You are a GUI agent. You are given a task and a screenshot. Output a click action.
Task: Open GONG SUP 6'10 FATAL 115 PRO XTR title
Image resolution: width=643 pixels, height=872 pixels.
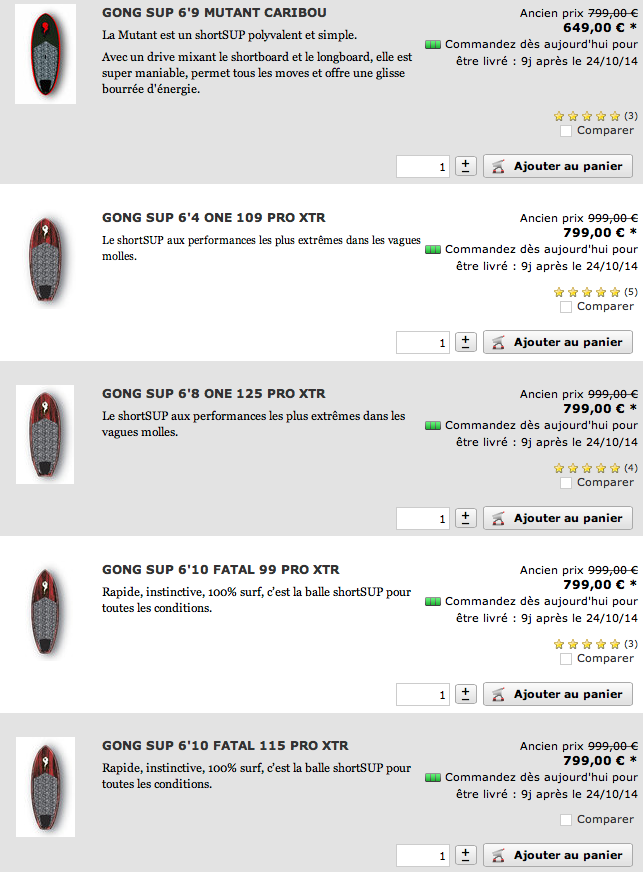click(x=225, y=746)
